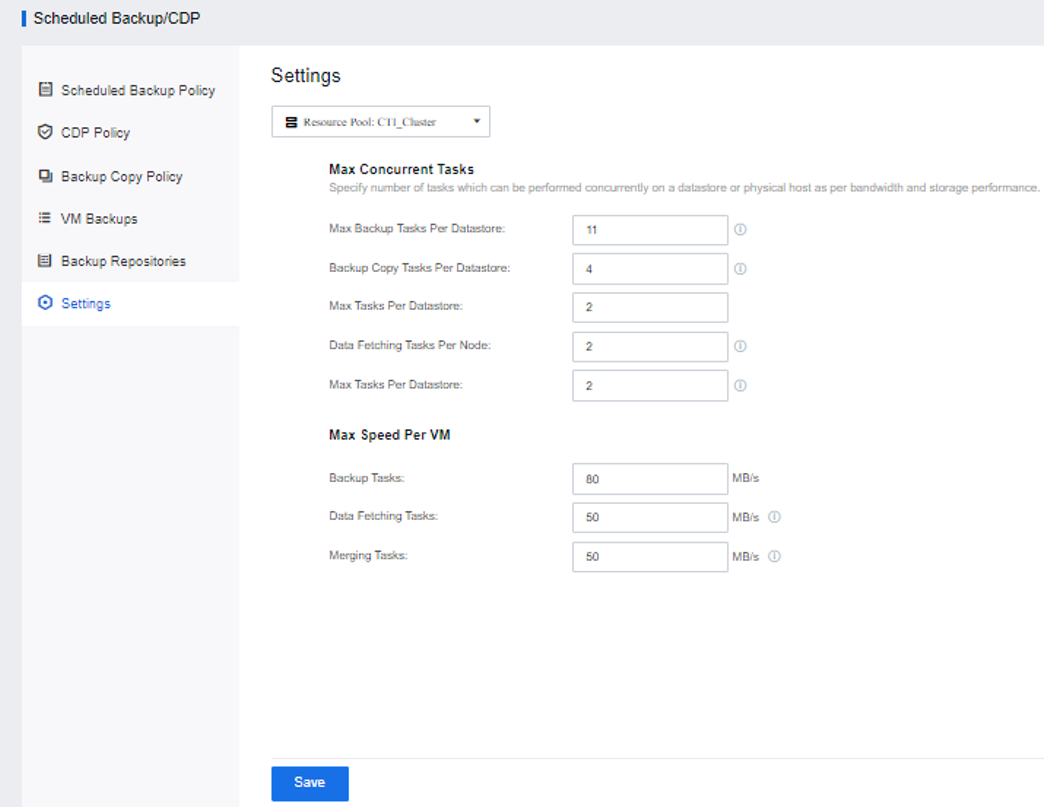The image size is (1045, 807).
Task: Select Resource Pool: CTI_Cluster combo box
Action: (381, 121)
